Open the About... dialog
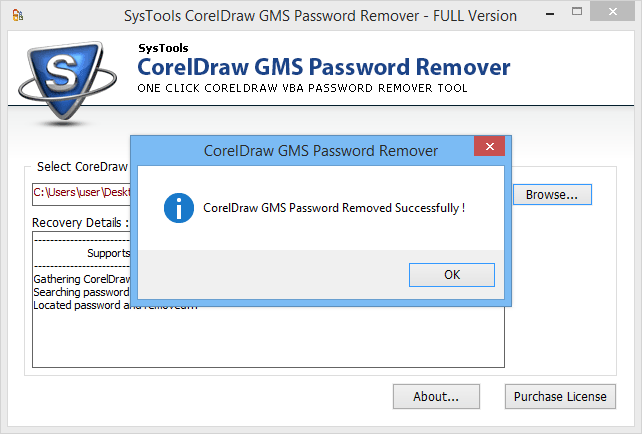The image size is (642, 434). point(436,396)
